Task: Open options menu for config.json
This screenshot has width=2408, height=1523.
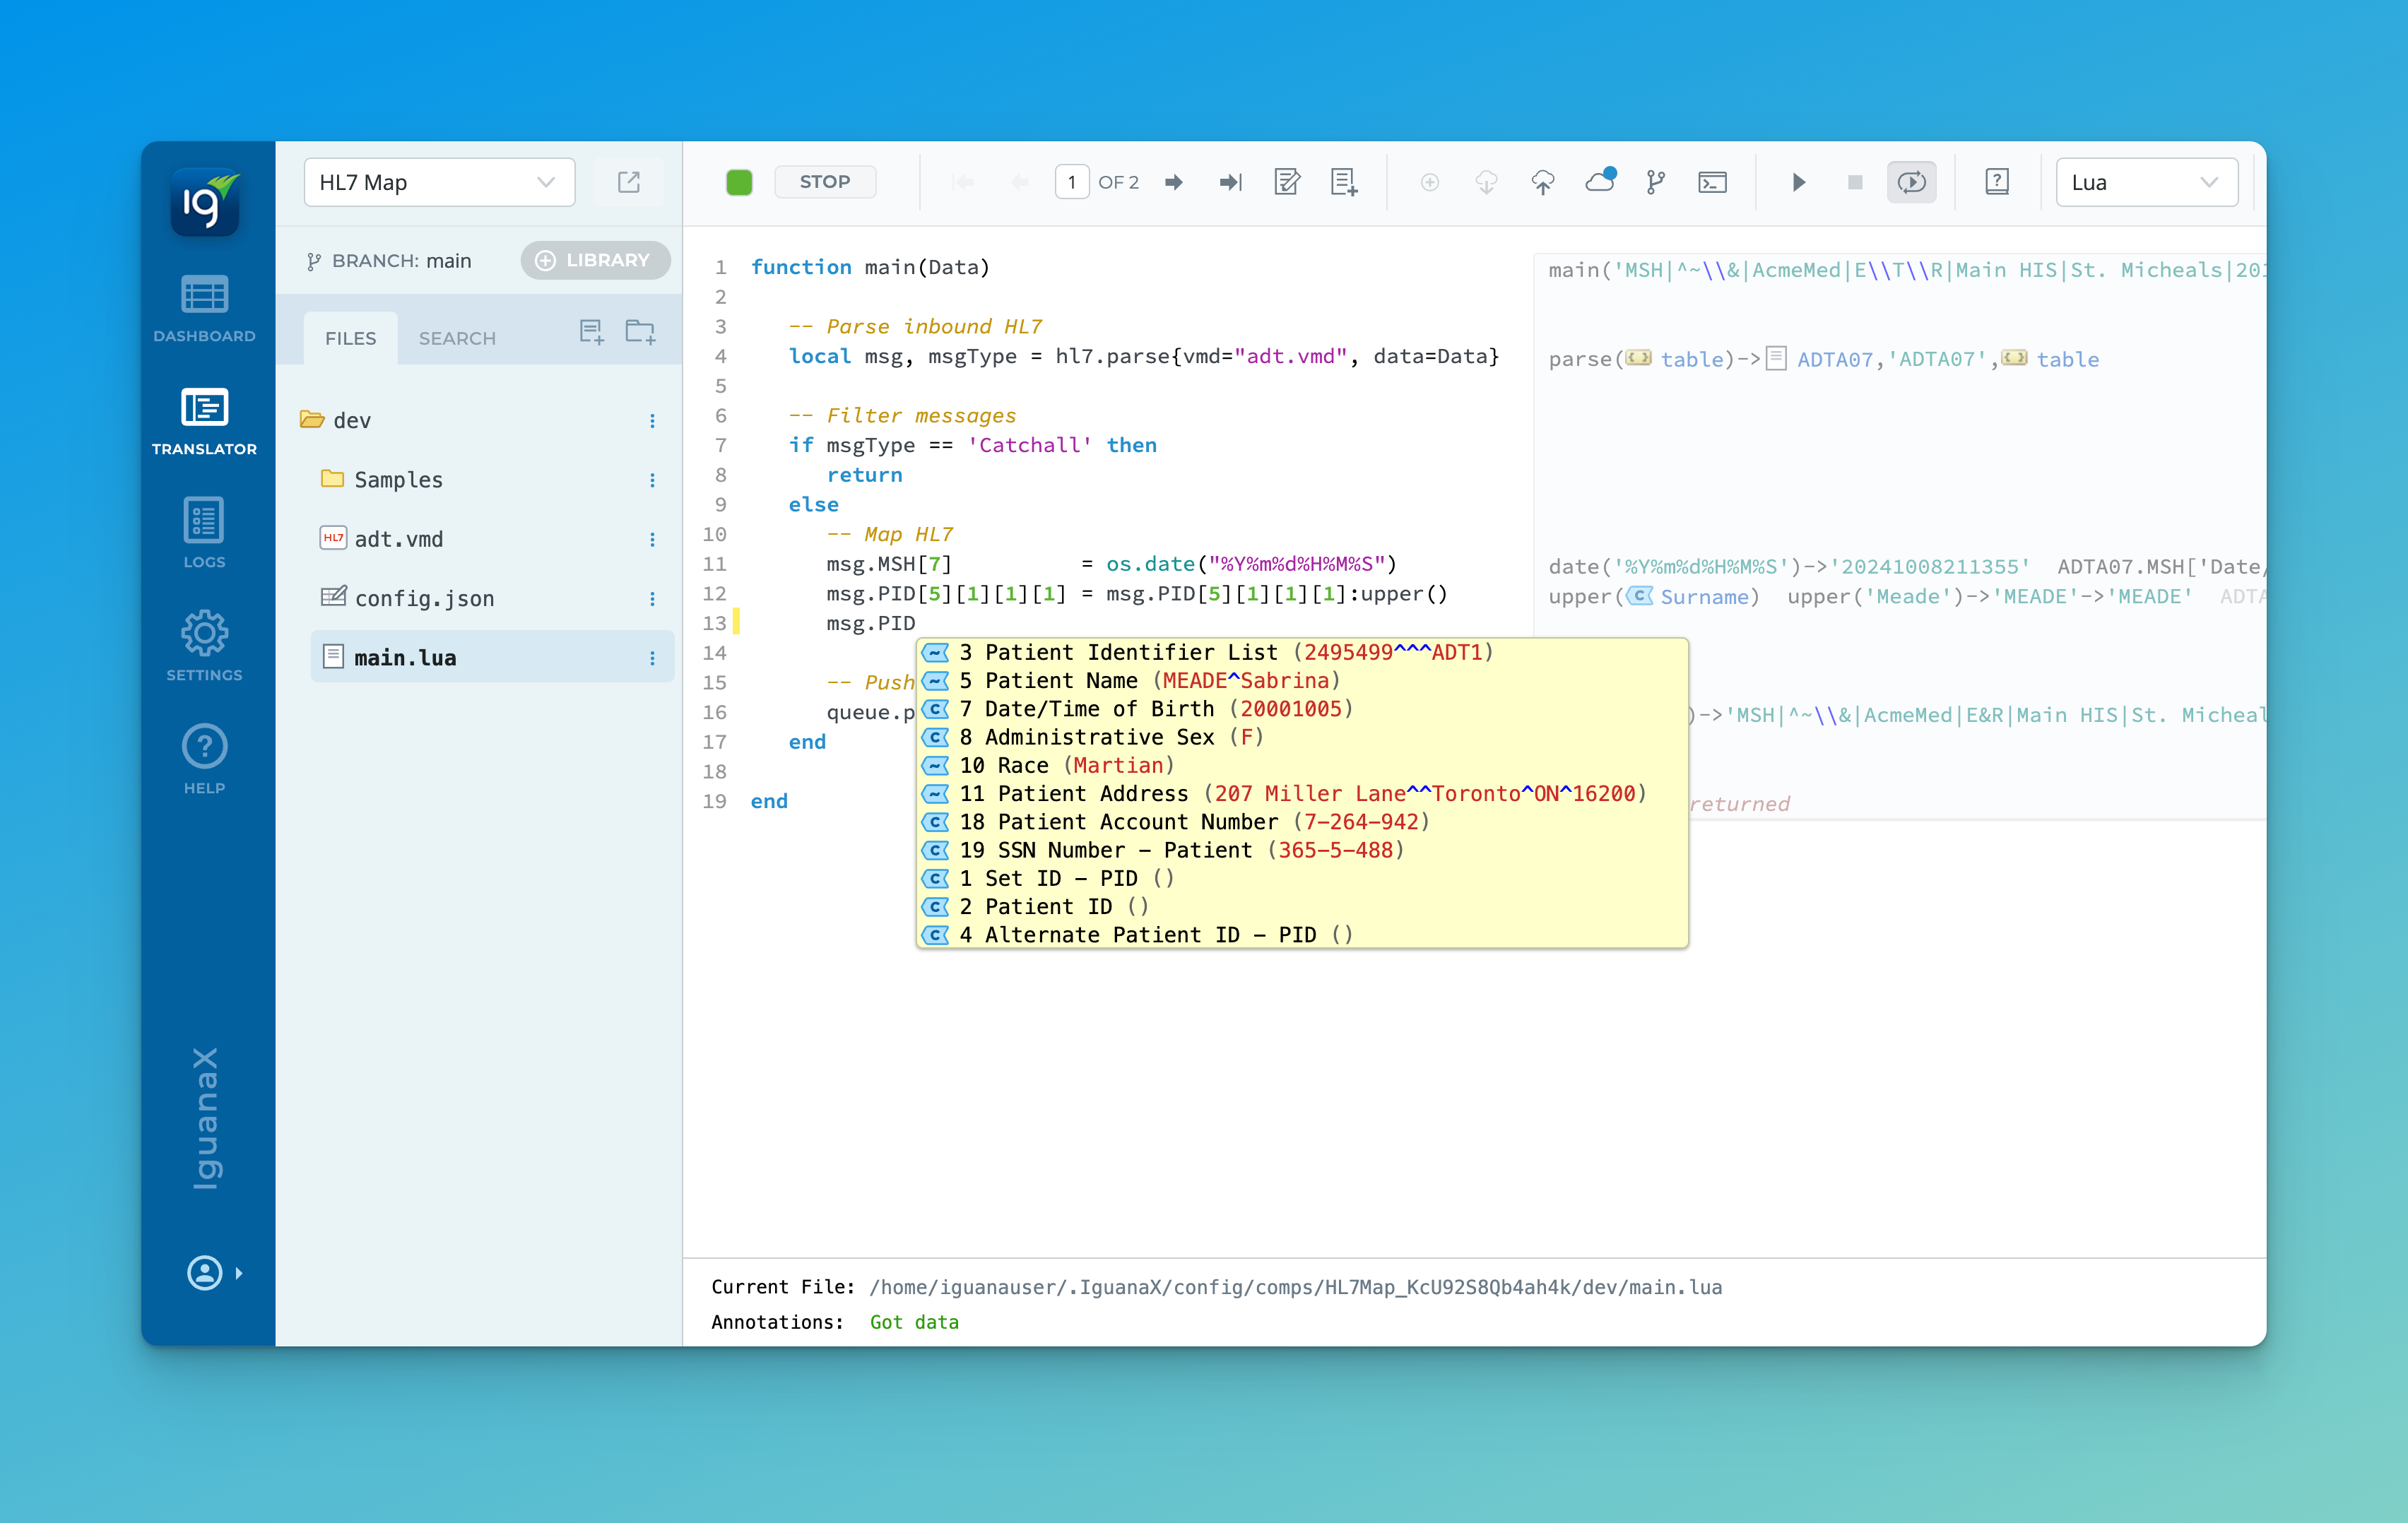Action: 652,598
